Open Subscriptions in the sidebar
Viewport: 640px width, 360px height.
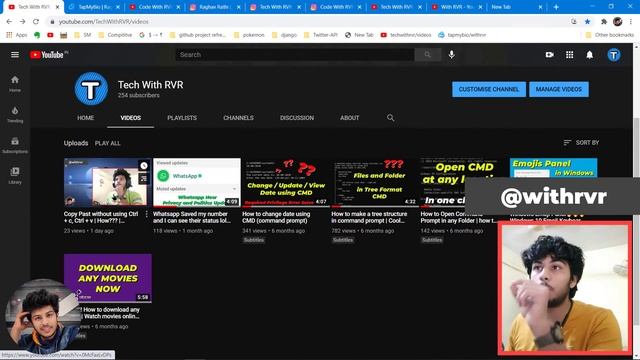15,145
